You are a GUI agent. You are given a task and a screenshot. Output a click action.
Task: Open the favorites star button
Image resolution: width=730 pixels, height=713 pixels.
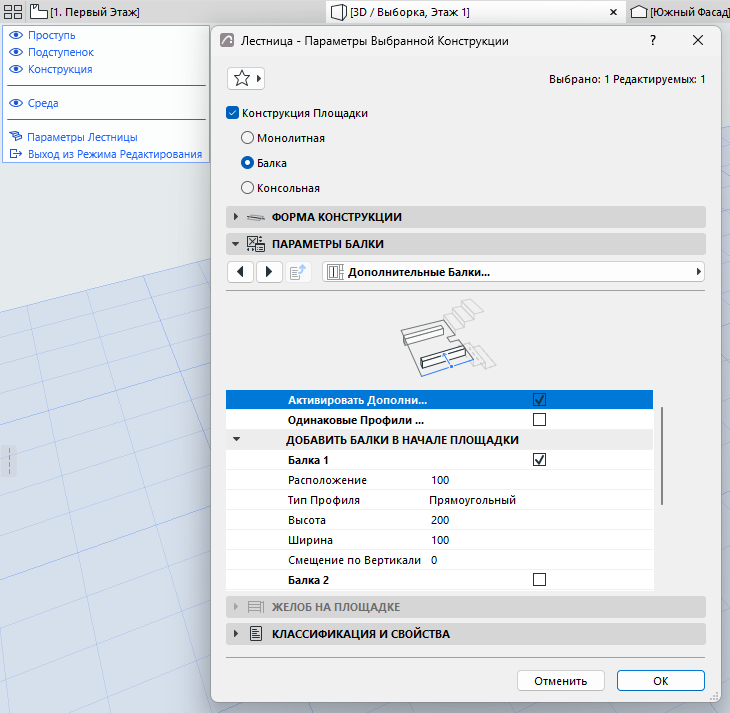click(246, 78)
